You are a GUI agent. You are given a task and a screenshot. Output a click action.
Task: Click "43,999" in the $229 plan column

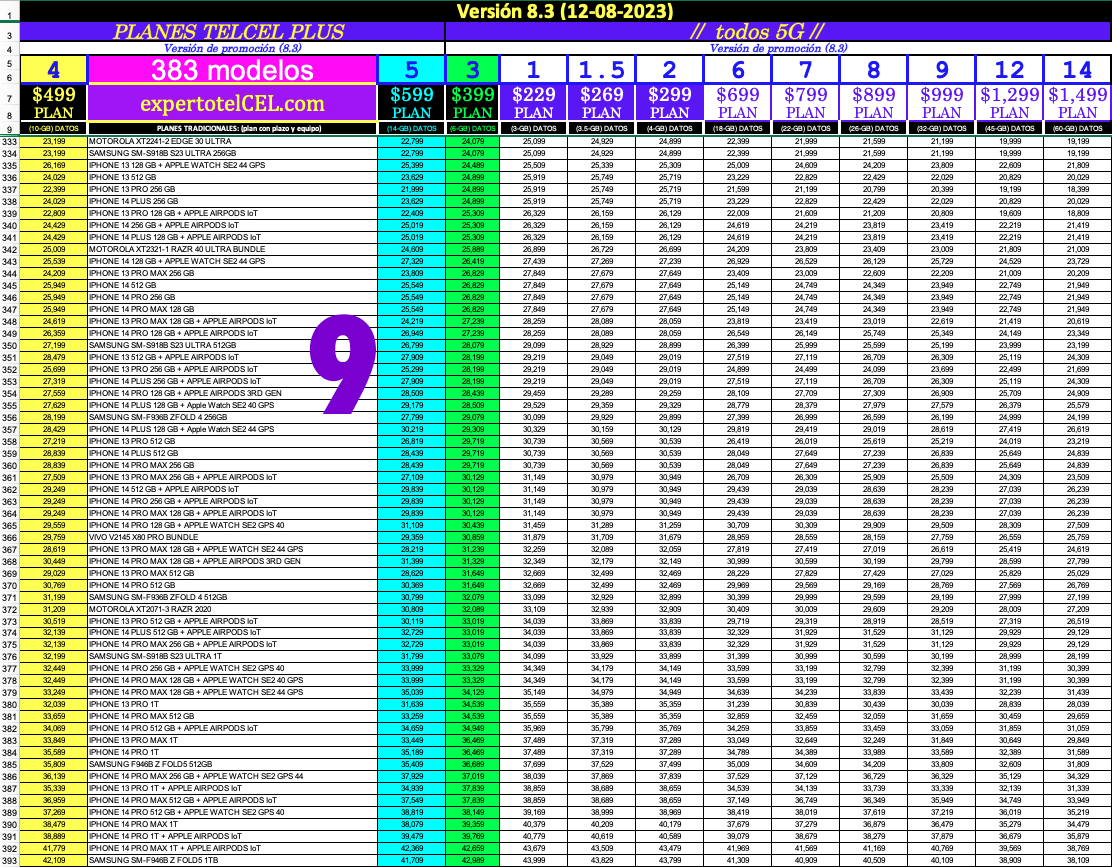533,861
